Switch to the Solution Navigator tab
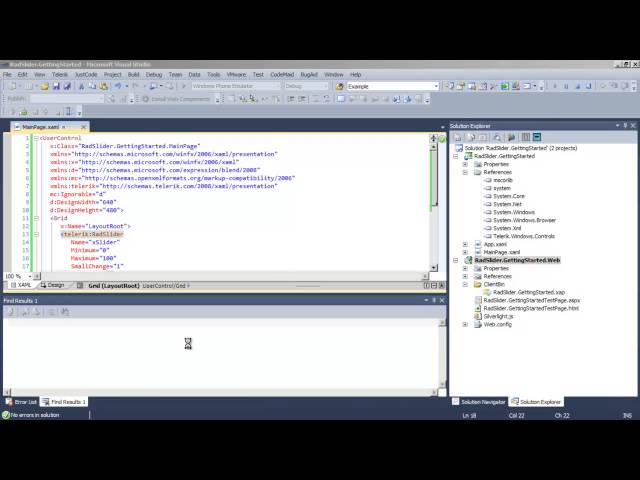The image size is (640, 480). click(479, 402)
